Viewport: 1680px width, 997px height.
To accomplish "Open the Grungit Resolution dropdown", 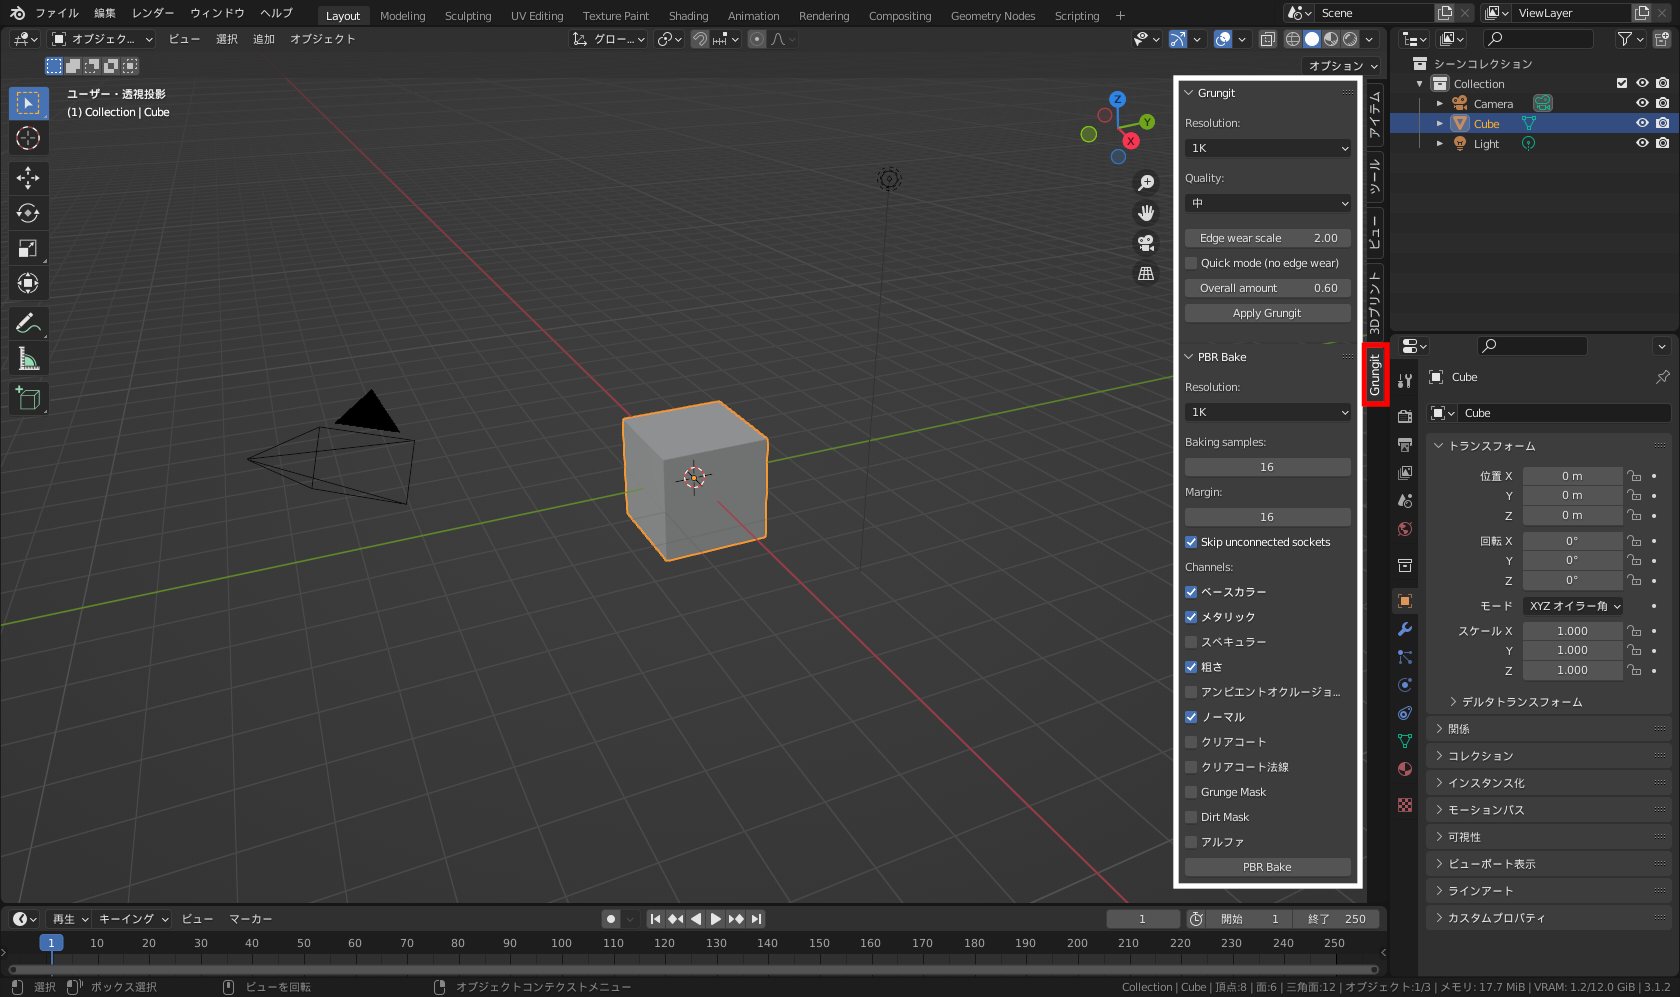I will click(x=1267, y=148).
